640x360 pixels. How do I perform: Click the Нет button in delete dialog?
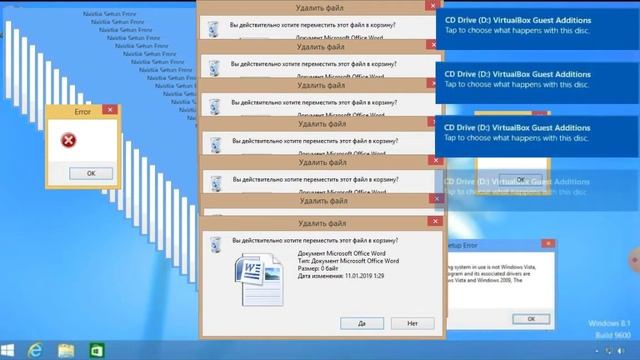412,323
